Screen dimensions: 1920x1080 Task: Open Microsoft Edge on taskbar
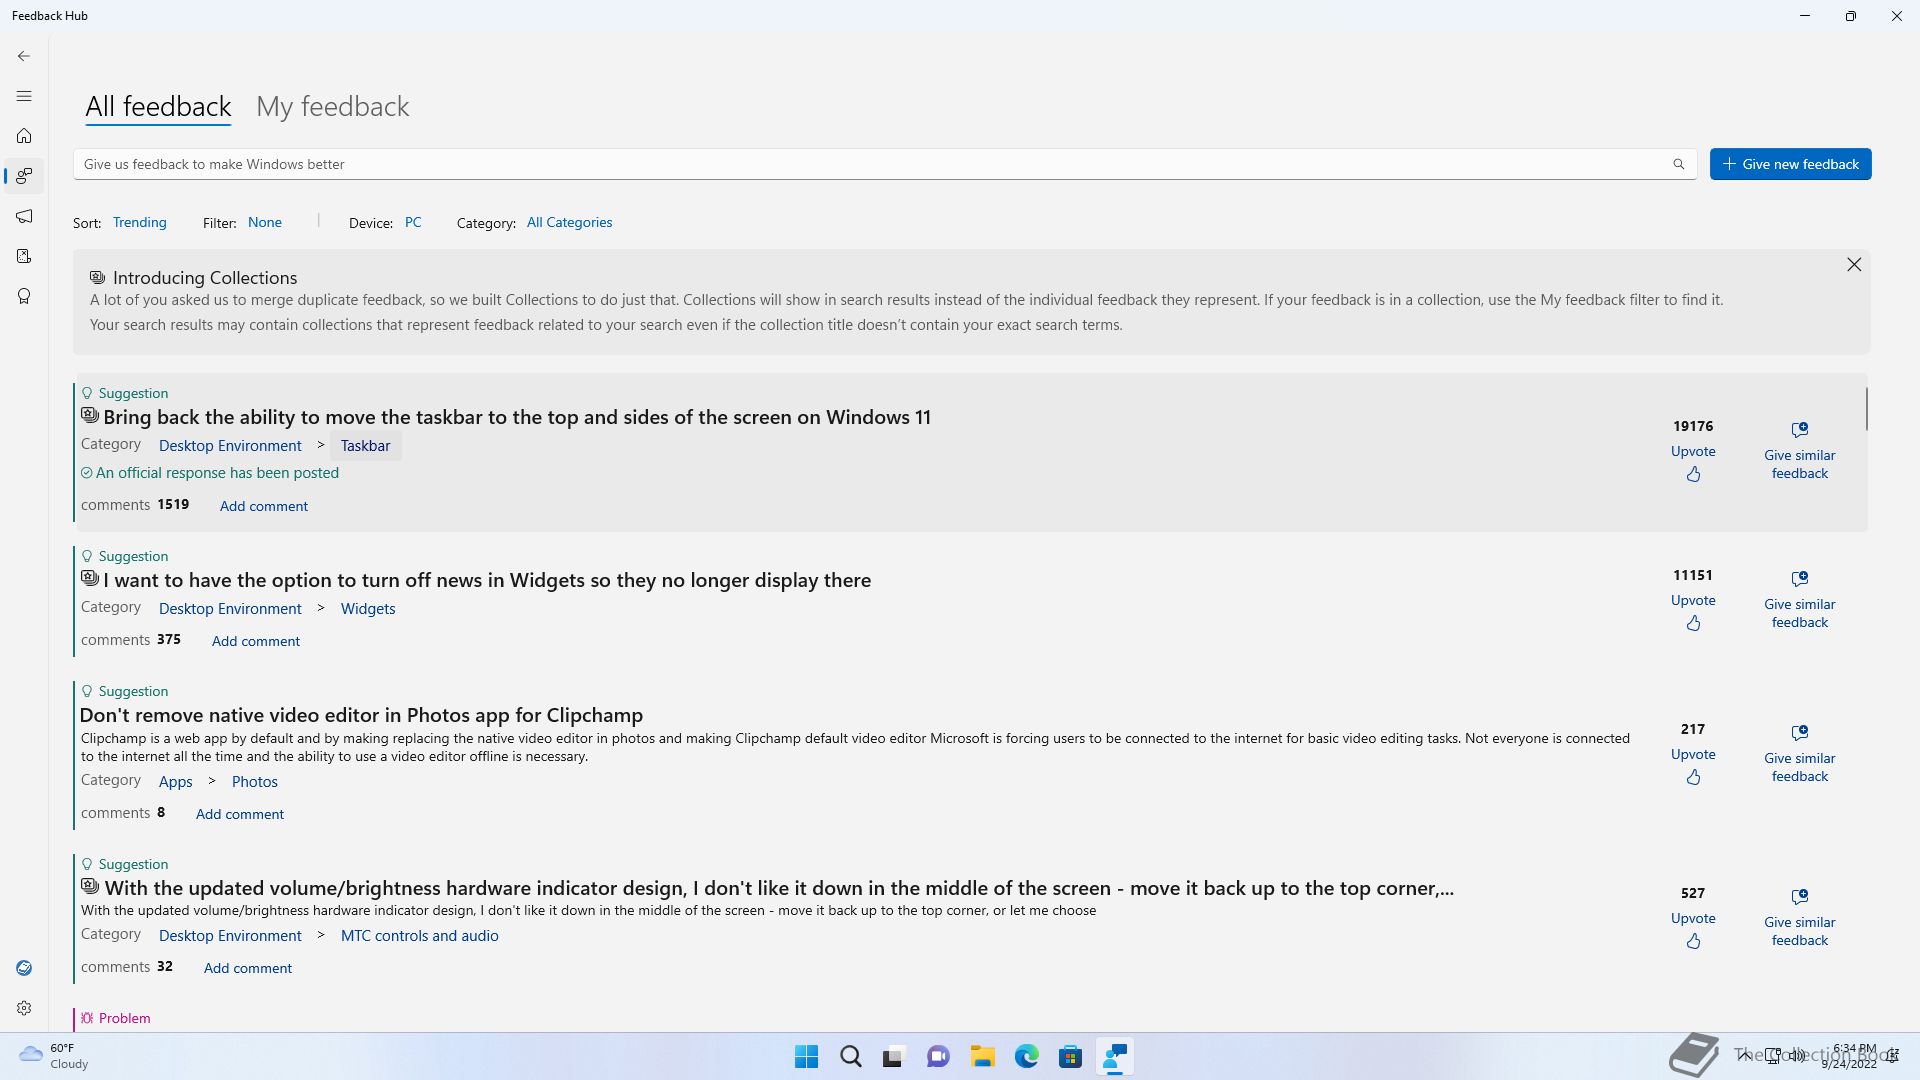(x=1026, y=1057)
